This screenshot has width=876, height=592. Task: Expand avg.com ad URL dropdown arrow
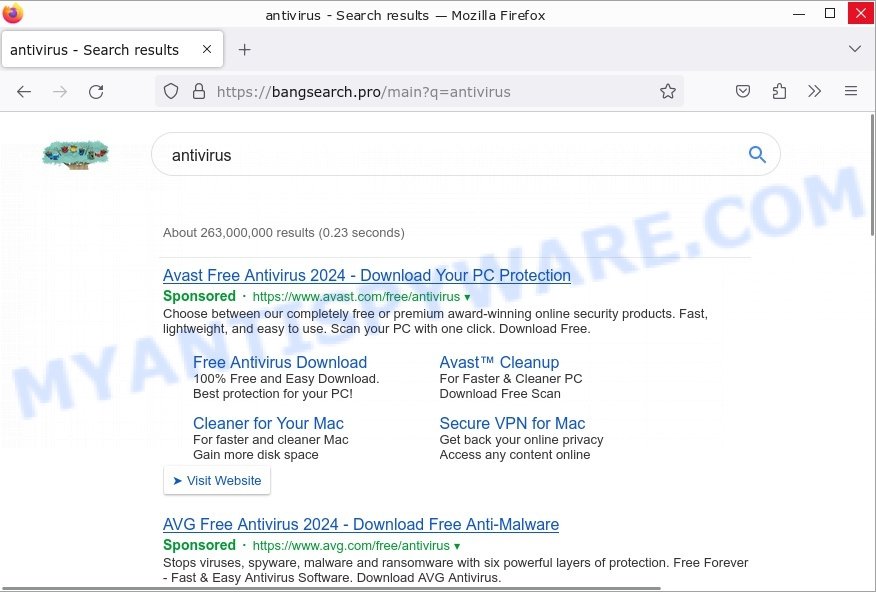pos(457,546)
